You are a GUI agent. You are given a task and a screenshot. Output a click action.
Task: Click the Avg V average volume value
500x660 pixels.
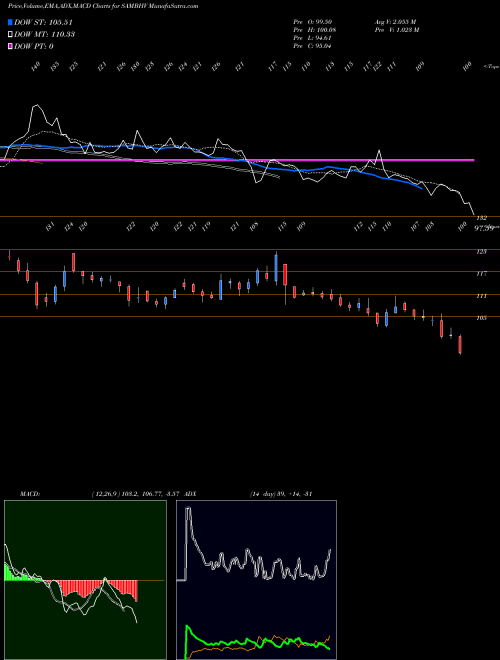[x=395, y=22]
